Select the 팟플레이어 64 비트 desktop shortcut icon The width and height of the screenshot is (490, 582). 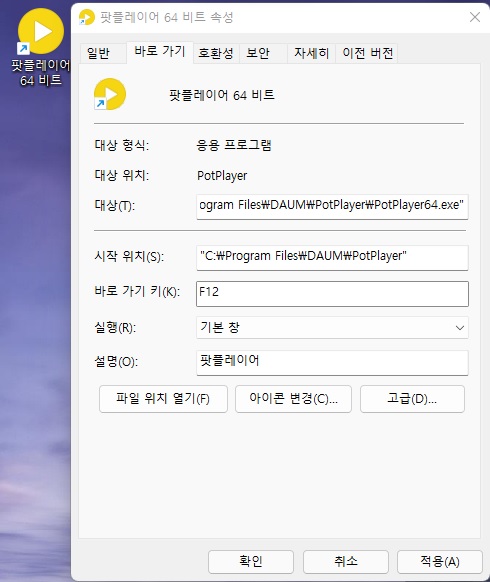click(40, 47)
